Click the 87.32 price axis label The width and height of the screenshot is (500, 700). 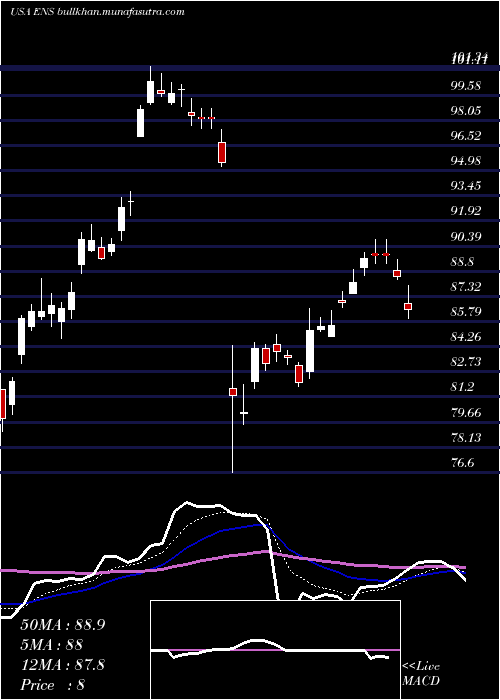pyautogui.click(x=466, y=286)
